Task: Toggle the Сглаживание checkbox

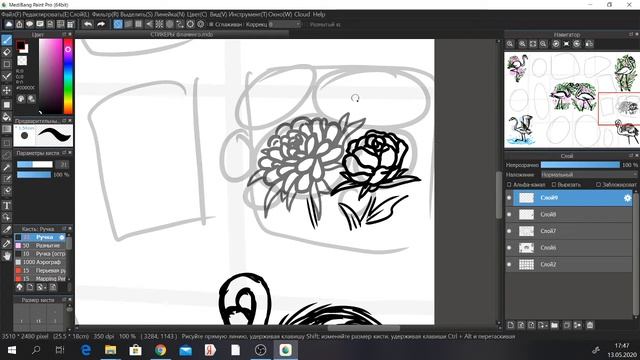Action: pyautogui.click(x=211, y=24)
